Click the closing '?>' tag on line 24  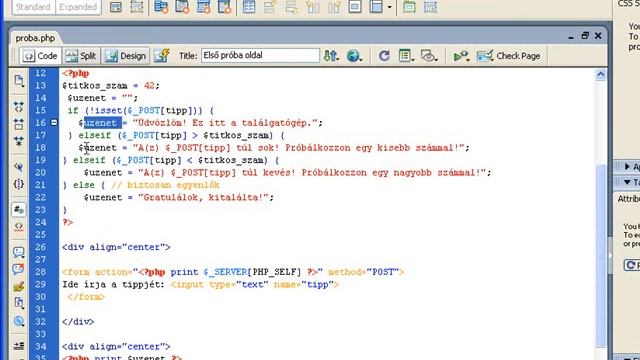68,222
